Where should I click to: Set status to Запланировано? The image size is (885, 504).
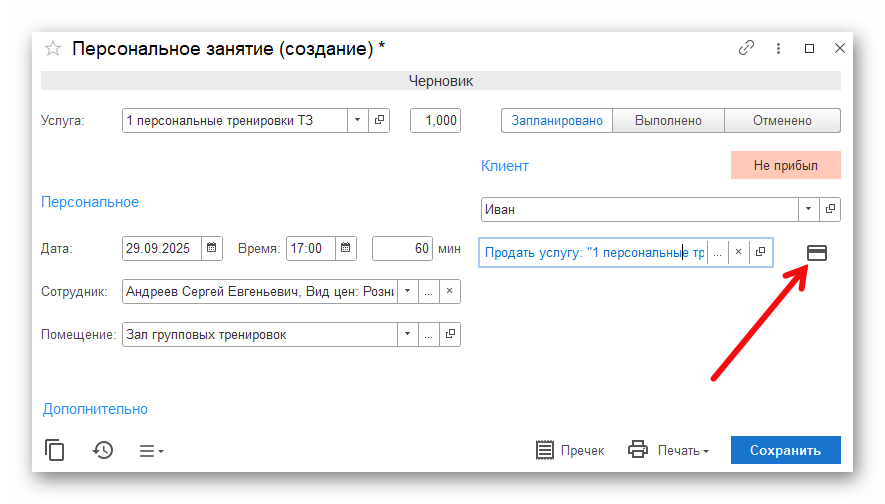coord(557,121)
